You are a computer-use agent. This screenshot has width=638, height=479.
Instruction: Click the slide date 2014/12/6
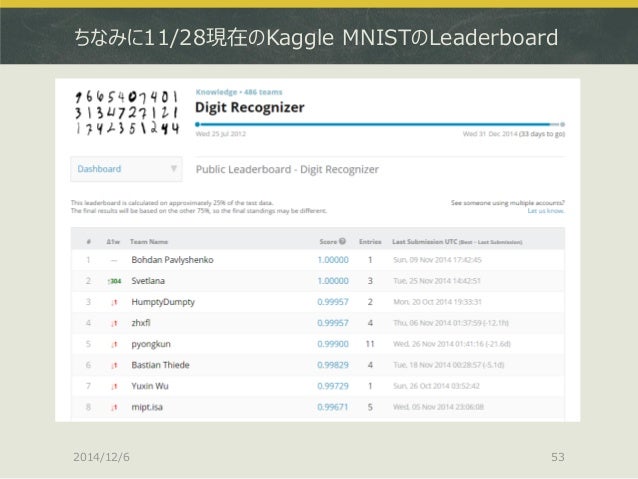click(101, 457)
